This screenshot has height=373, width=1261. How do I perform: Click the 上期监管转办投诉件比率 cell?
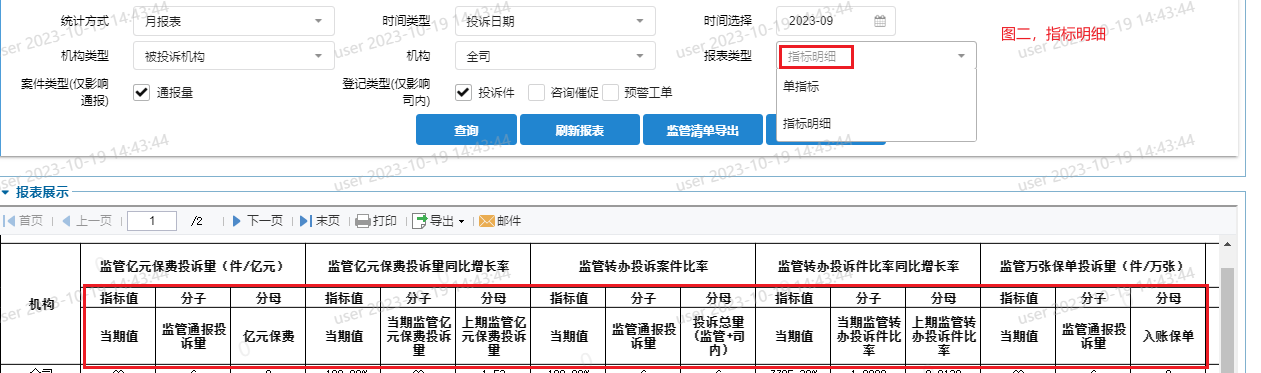click(943, 337)
